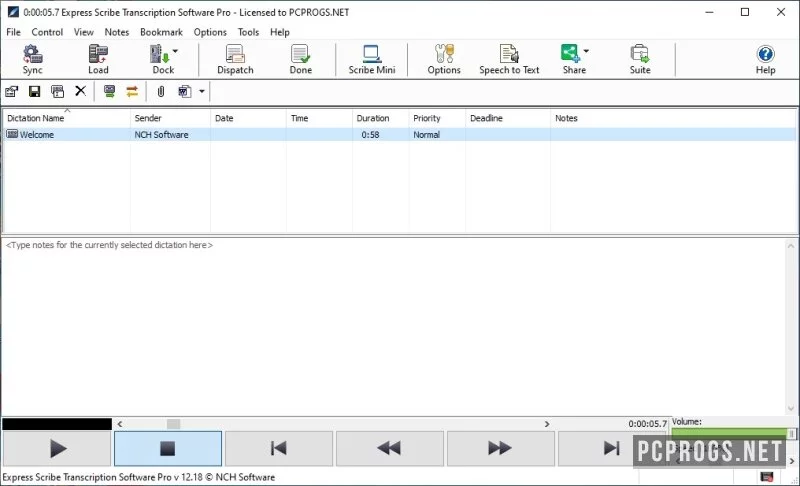Image resolution: width=800 pixels, height=486 pixels.
Task: Click the Notes column header
Action: coord(672,118)
